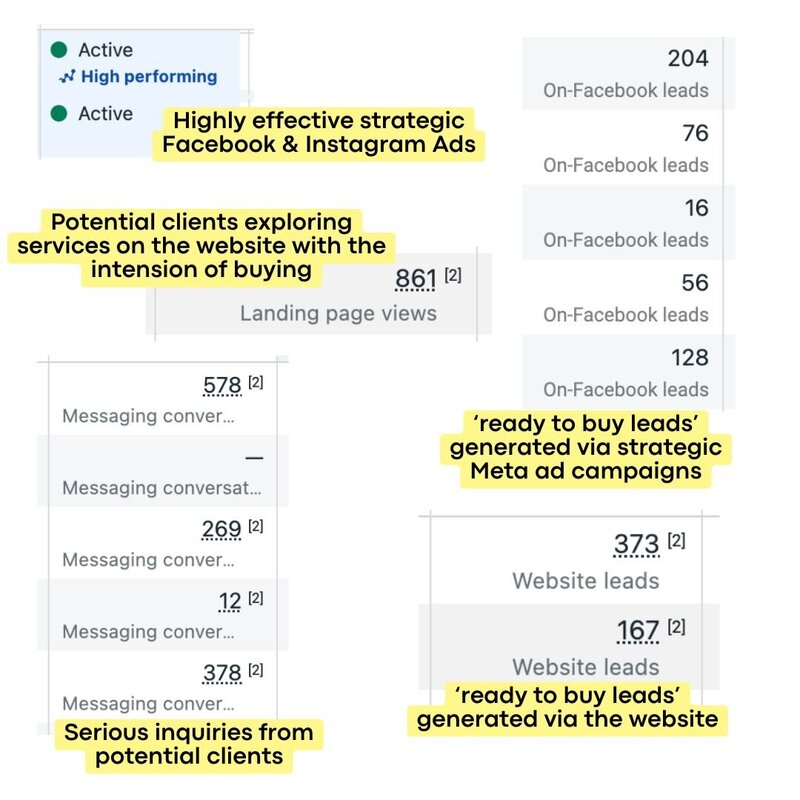Click the second green Active status dot
800x800 pixels.
pyautogui.click(x=59, y=113)
